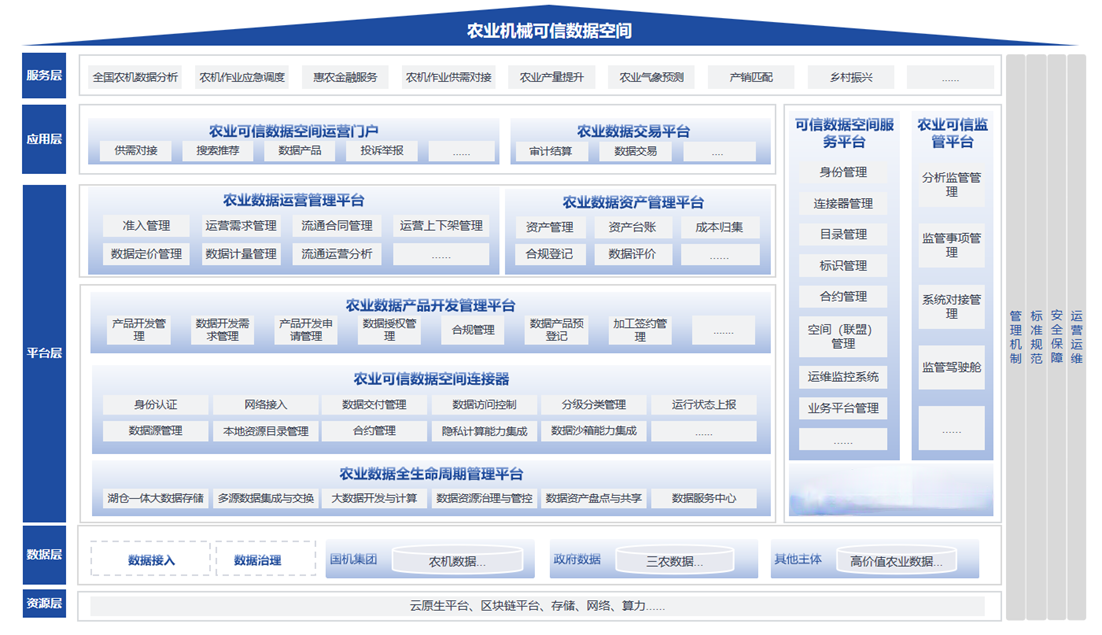The image size is (1102, 635).
Task: Select the 数据定价管理 module
Action: point(146,254)
